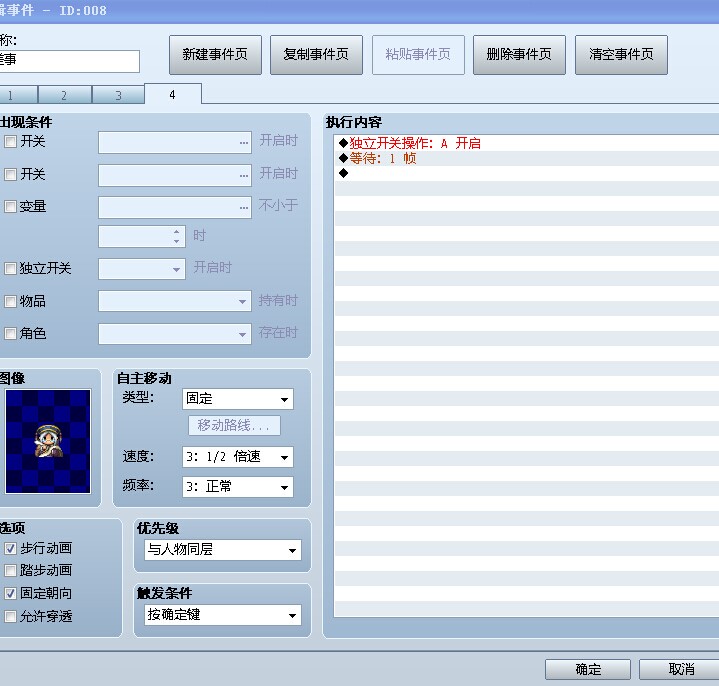Image resolution: width=719 pixels, height=686 pixels.
Task: Open second 开关 selector ellipsis field
Action: click(175, 175)
